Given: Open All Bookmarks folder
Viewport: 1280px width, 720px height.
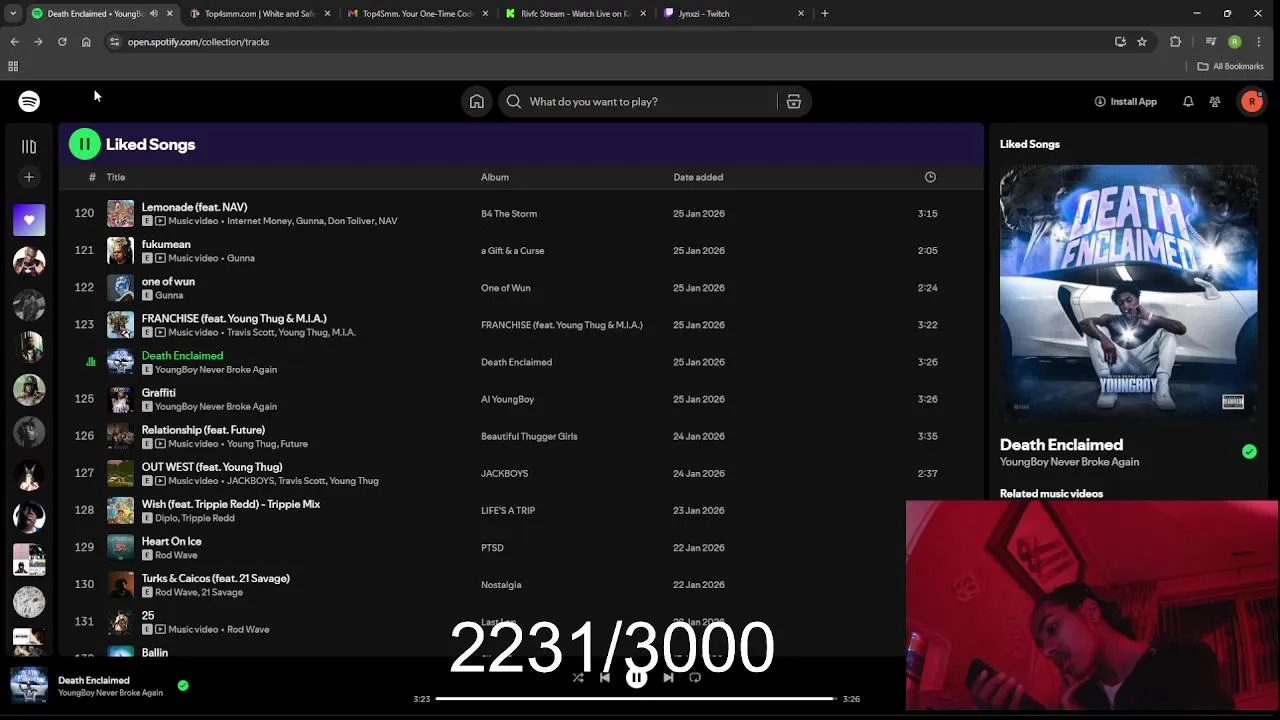Looking at the screenshot, I should (1231, 66).
